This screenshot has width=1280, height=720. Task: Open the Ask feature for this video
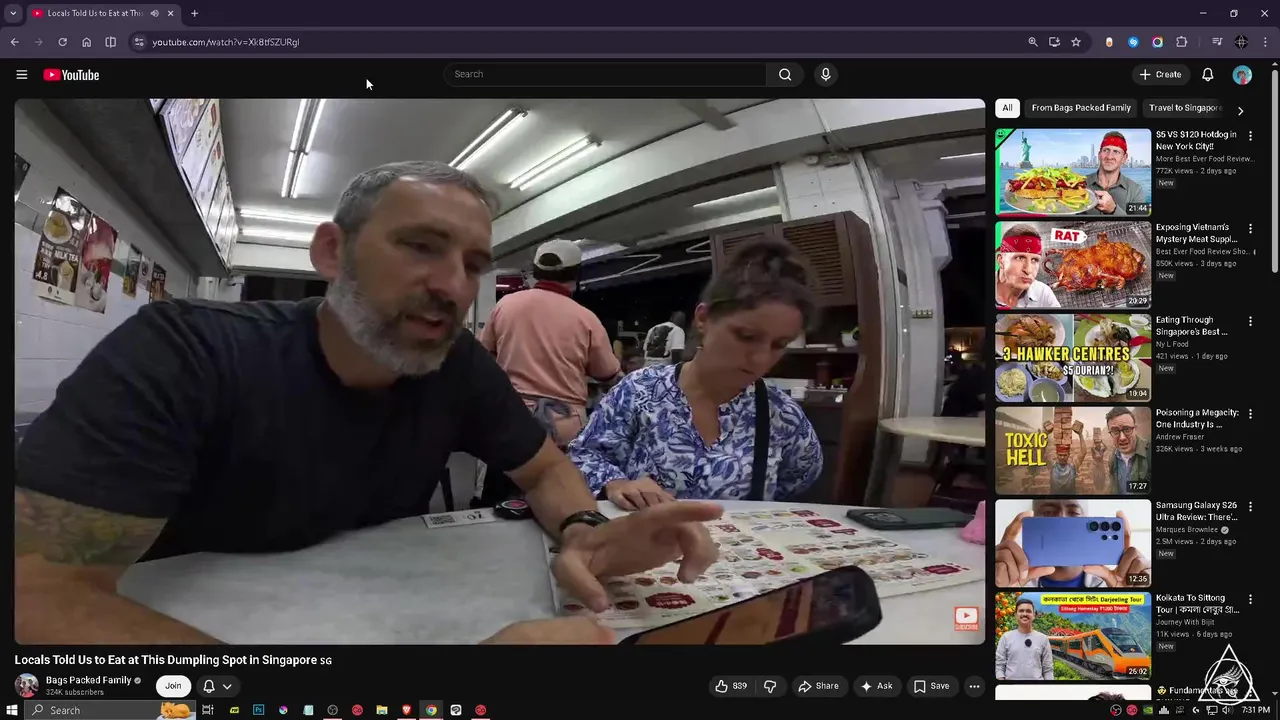[876, 686]
